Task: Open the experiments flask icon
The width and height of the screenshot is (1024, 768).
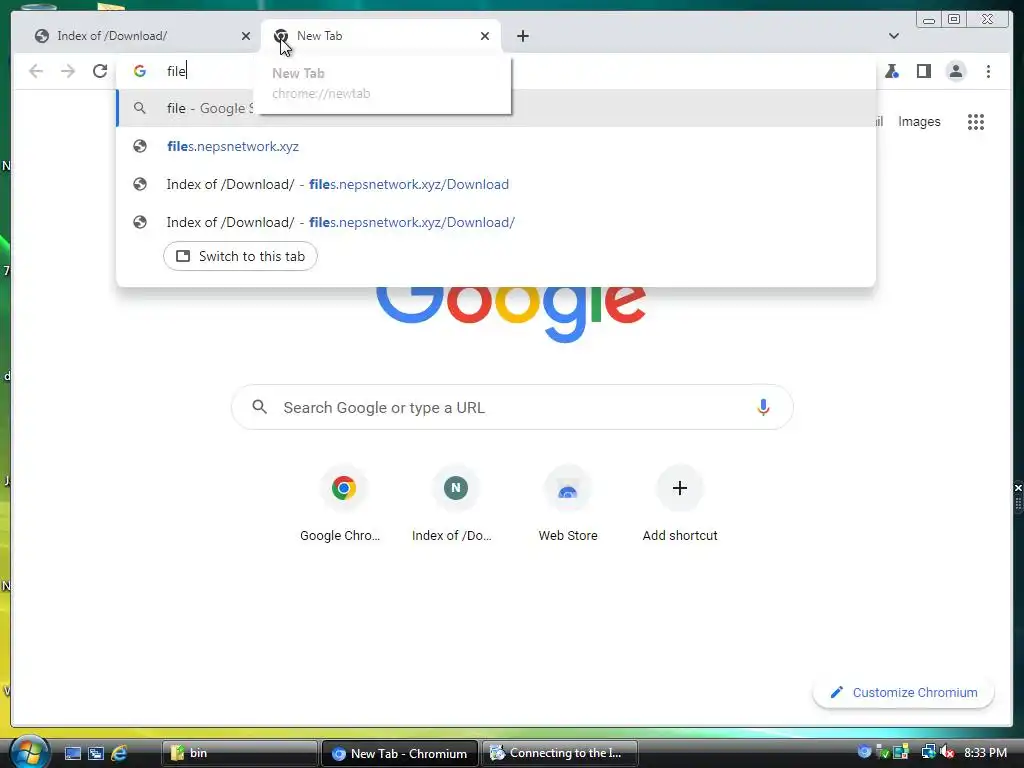Action: point(891,71)
